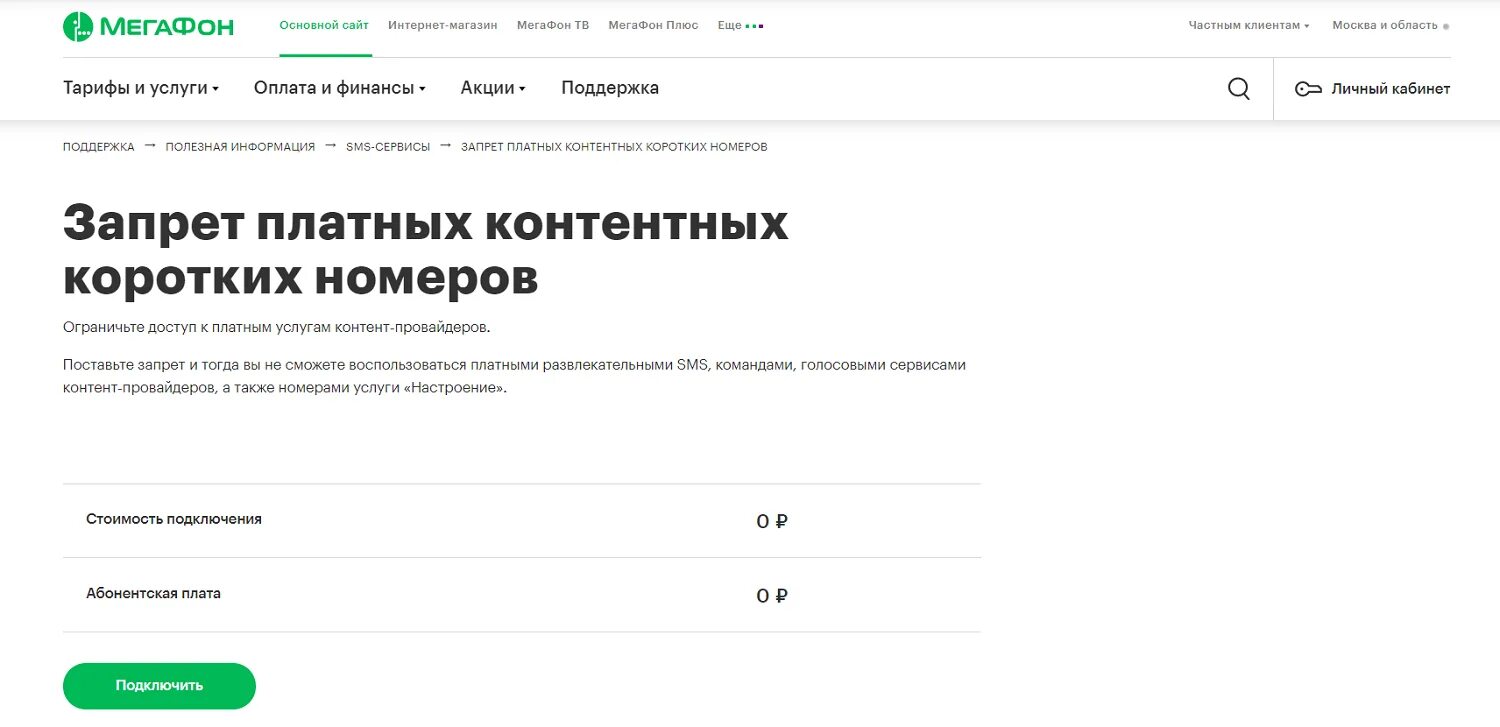Open МегаФон ТВ tab
Screen dimensions: 1500x727
click(553, 25)
